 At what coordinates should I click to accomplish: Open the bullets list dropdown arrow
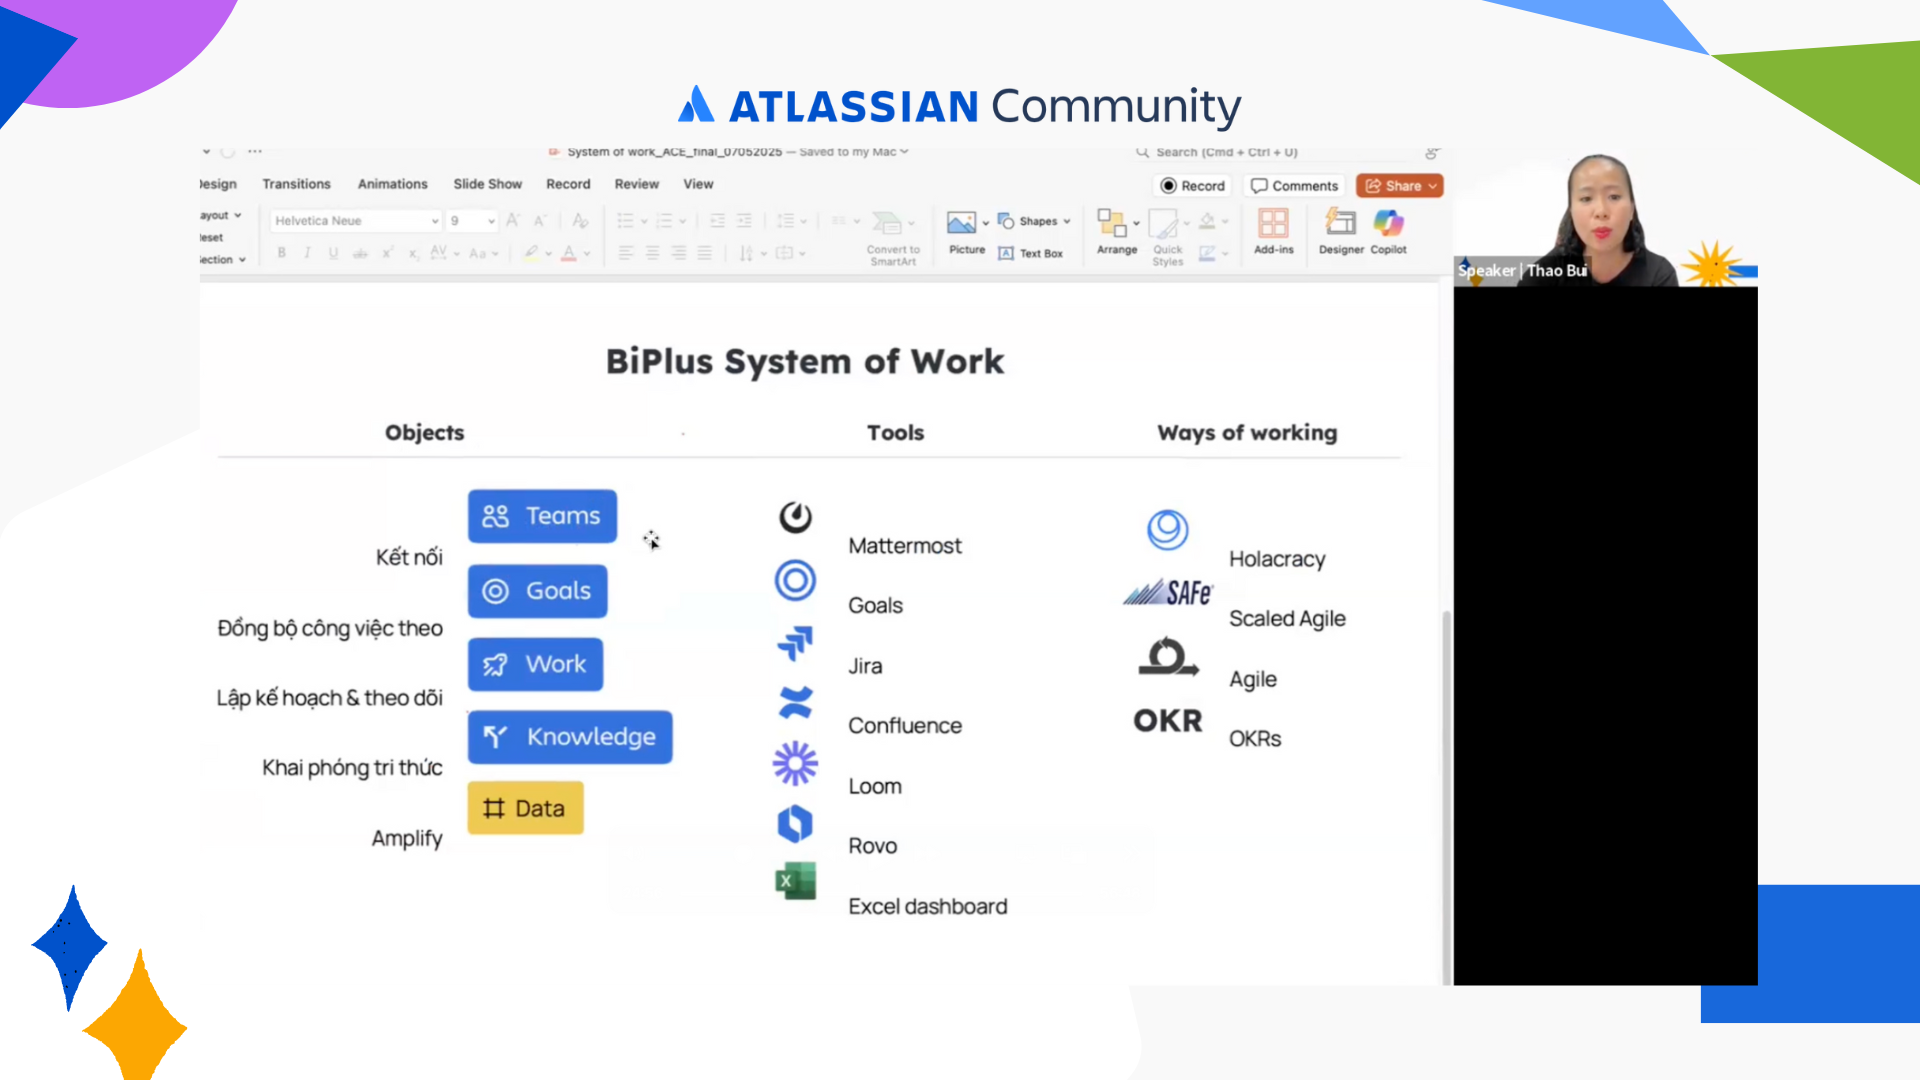[x=644, y=221]
